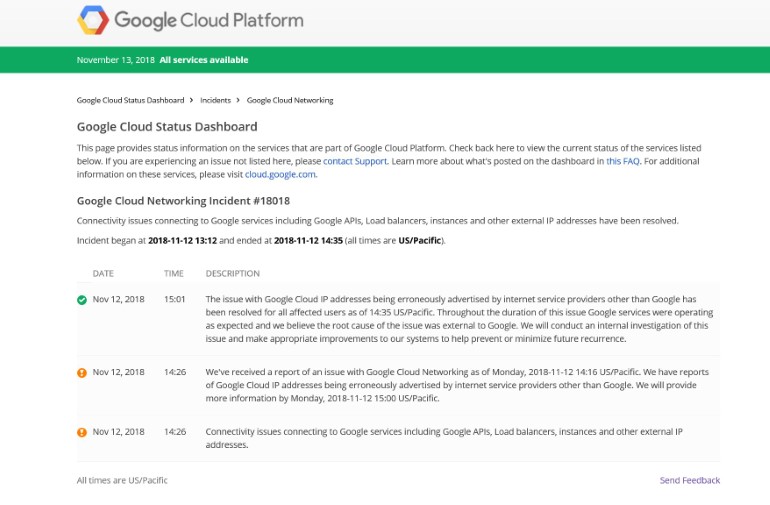Click the orange warning icon beside Connectivity issues entry
The image size is (770, 505).
82,432
